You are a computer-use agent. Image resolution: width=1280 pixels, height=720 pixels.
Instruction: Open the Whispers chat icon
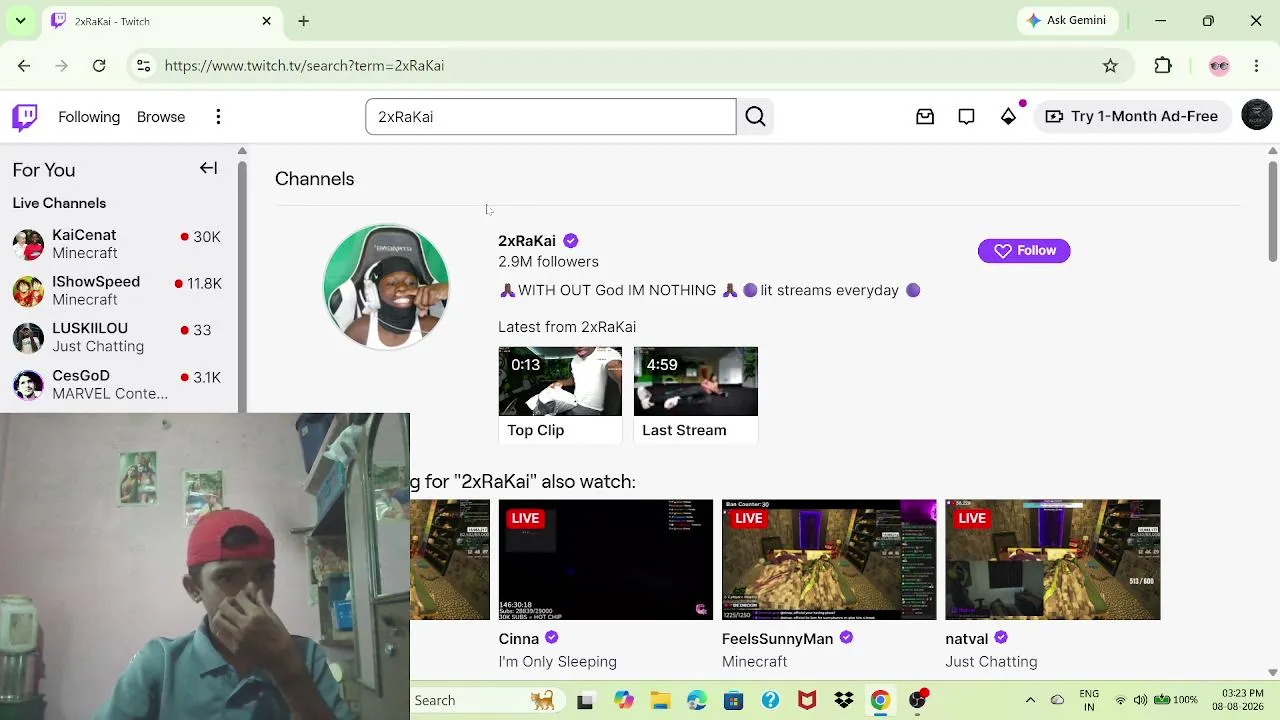[966, 117]
